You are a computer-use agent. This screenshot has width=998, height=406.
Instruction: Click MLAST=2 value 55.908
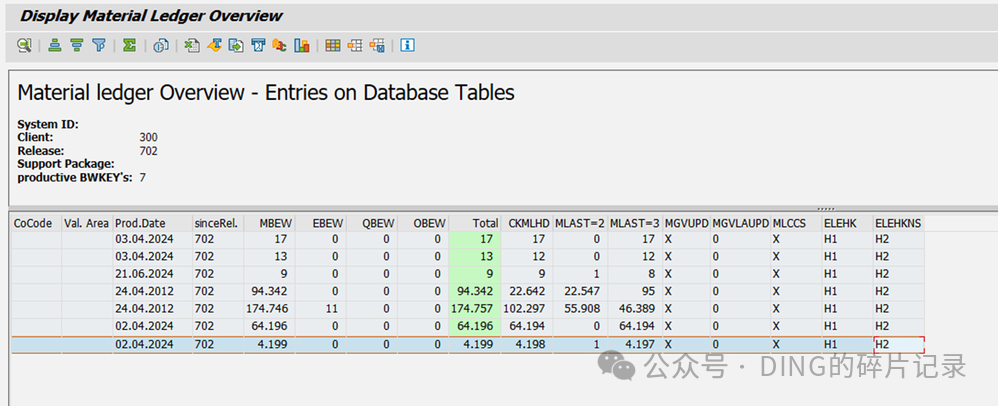tap(580, 309)
